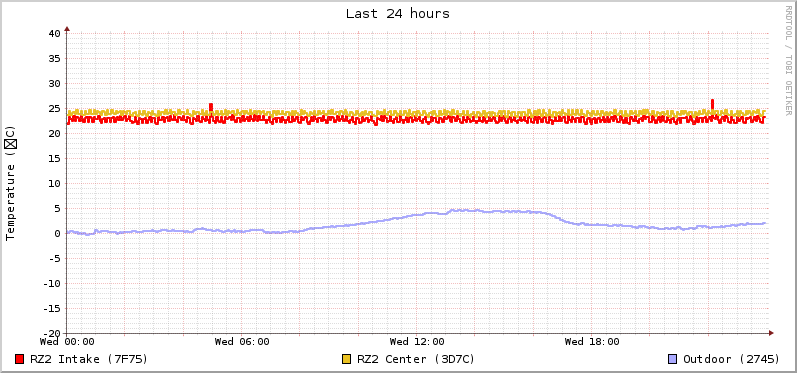Click the 40 value on temperature axis
797x373 pixels.
(54, 34)
